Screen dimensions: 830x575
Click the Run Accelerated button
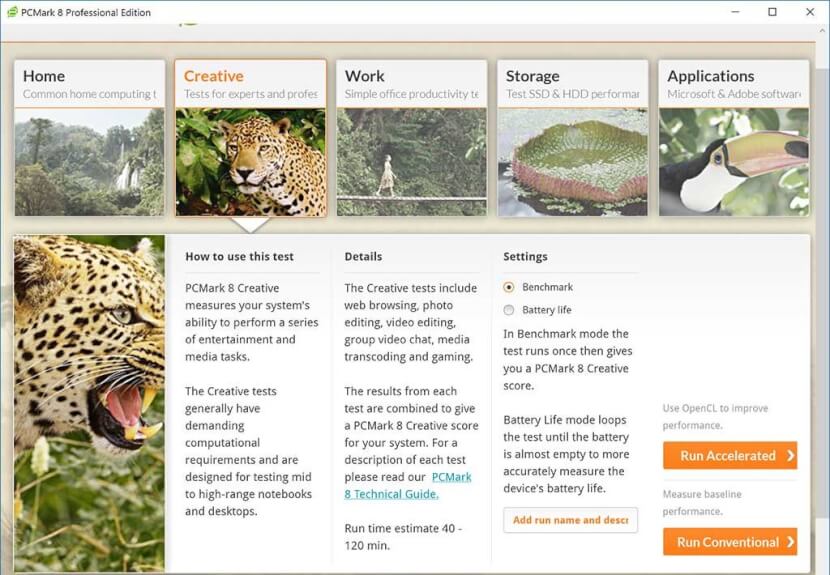[x=730, y=455]
